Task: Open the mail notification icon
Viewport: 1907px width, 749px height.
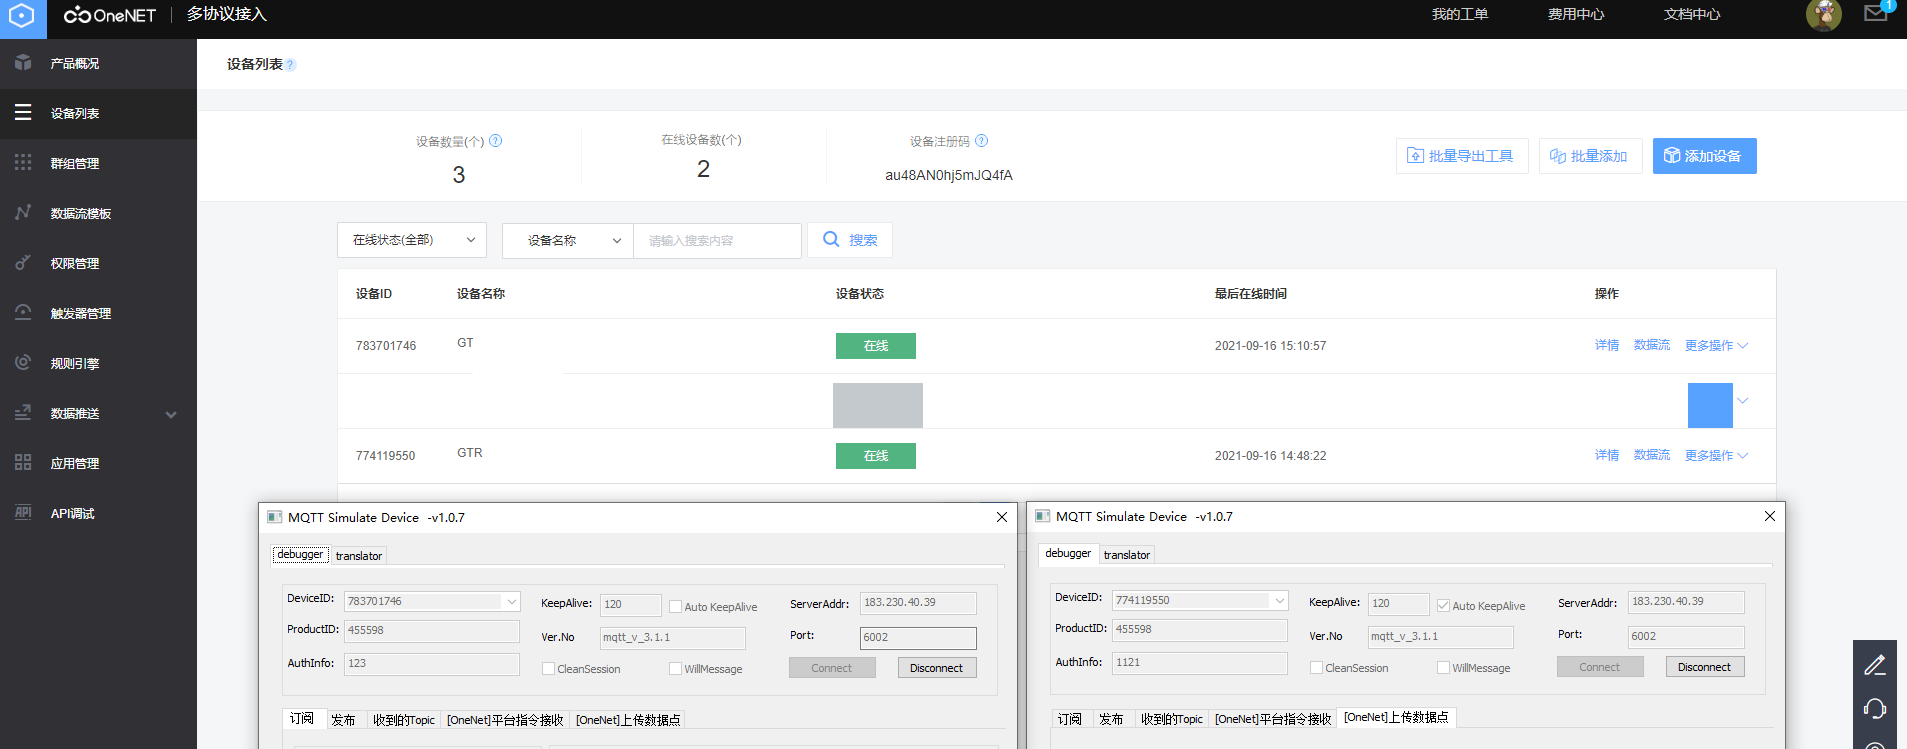Action: tap(1875, 13)
